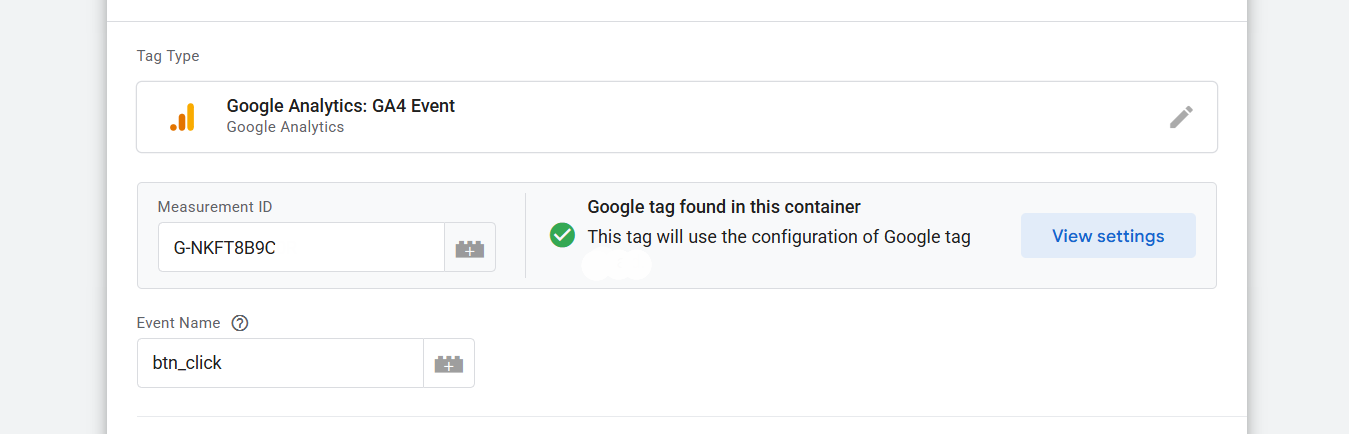Focus the Event Name input containing btn_click
1349x434 pixels.
280,364
